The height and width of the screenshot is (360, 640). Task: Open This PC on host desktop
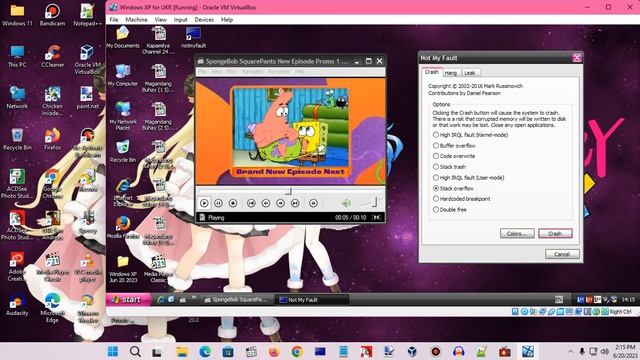pos(17,56)
